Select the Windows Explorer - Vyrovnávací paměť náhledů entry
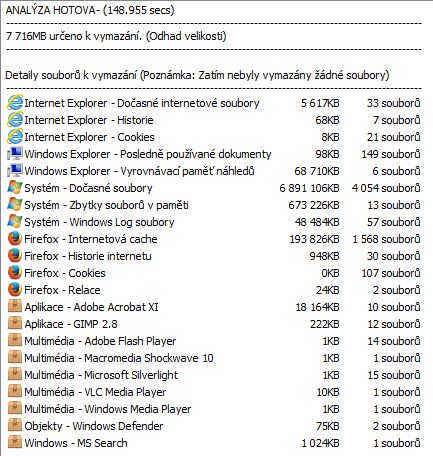Image resolution: width=433 pixels, height=456 pixels. point(214,171)
